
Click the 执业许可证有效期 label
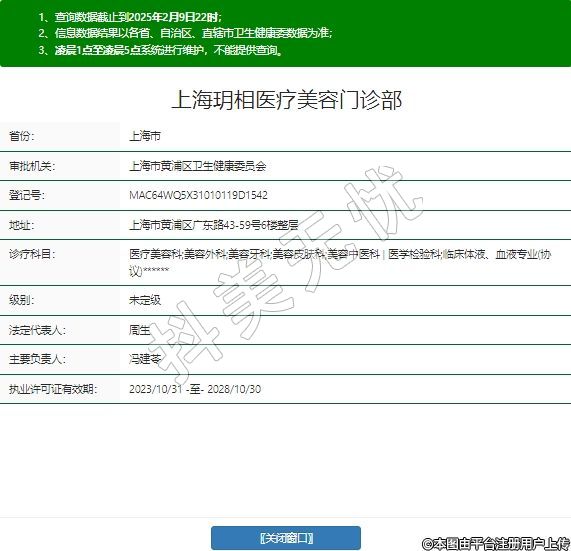coord(53,389)
